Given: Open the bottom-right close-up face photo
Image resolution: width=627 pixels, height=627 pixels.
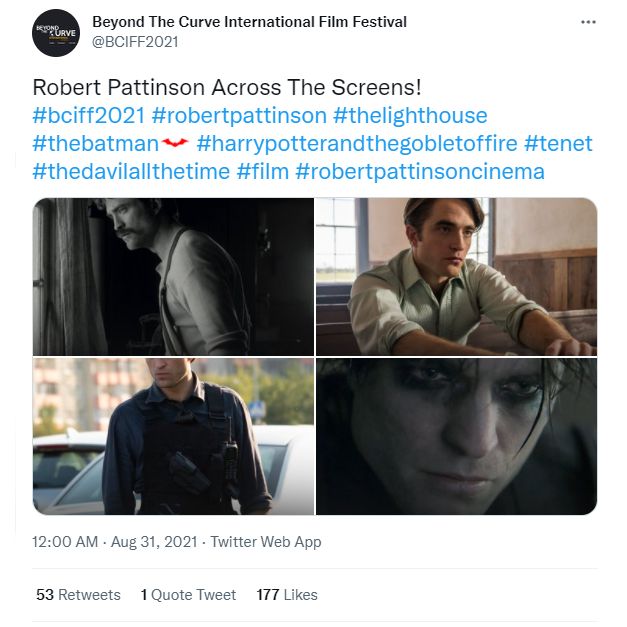Looking at the screenshot, I should click(x=456, y=436).
